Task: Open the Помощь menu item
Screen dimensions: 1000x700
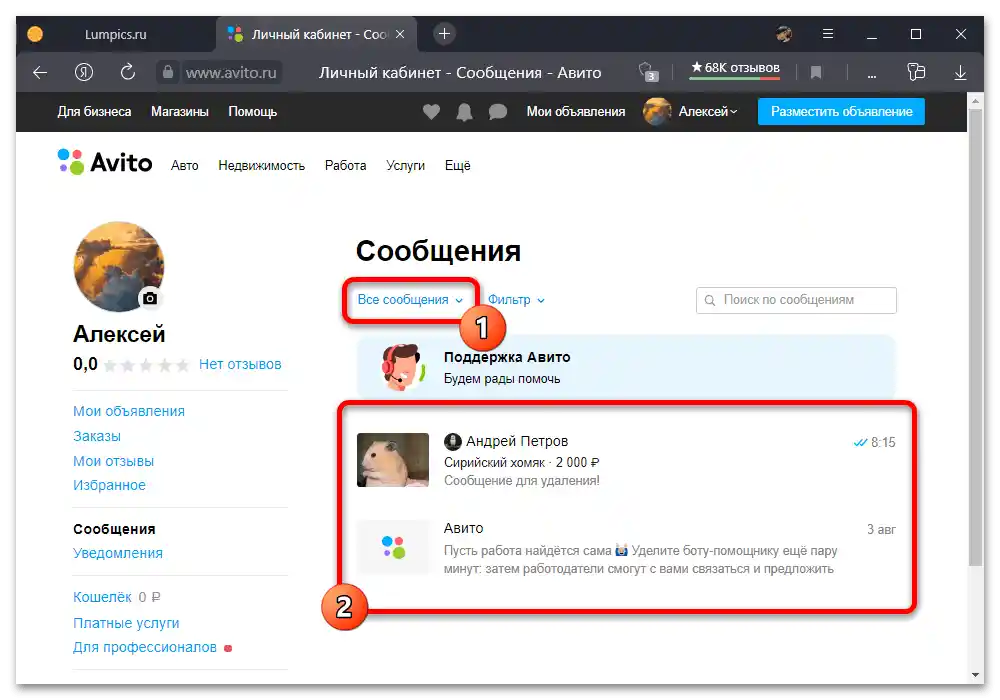Action: (253, 112)
